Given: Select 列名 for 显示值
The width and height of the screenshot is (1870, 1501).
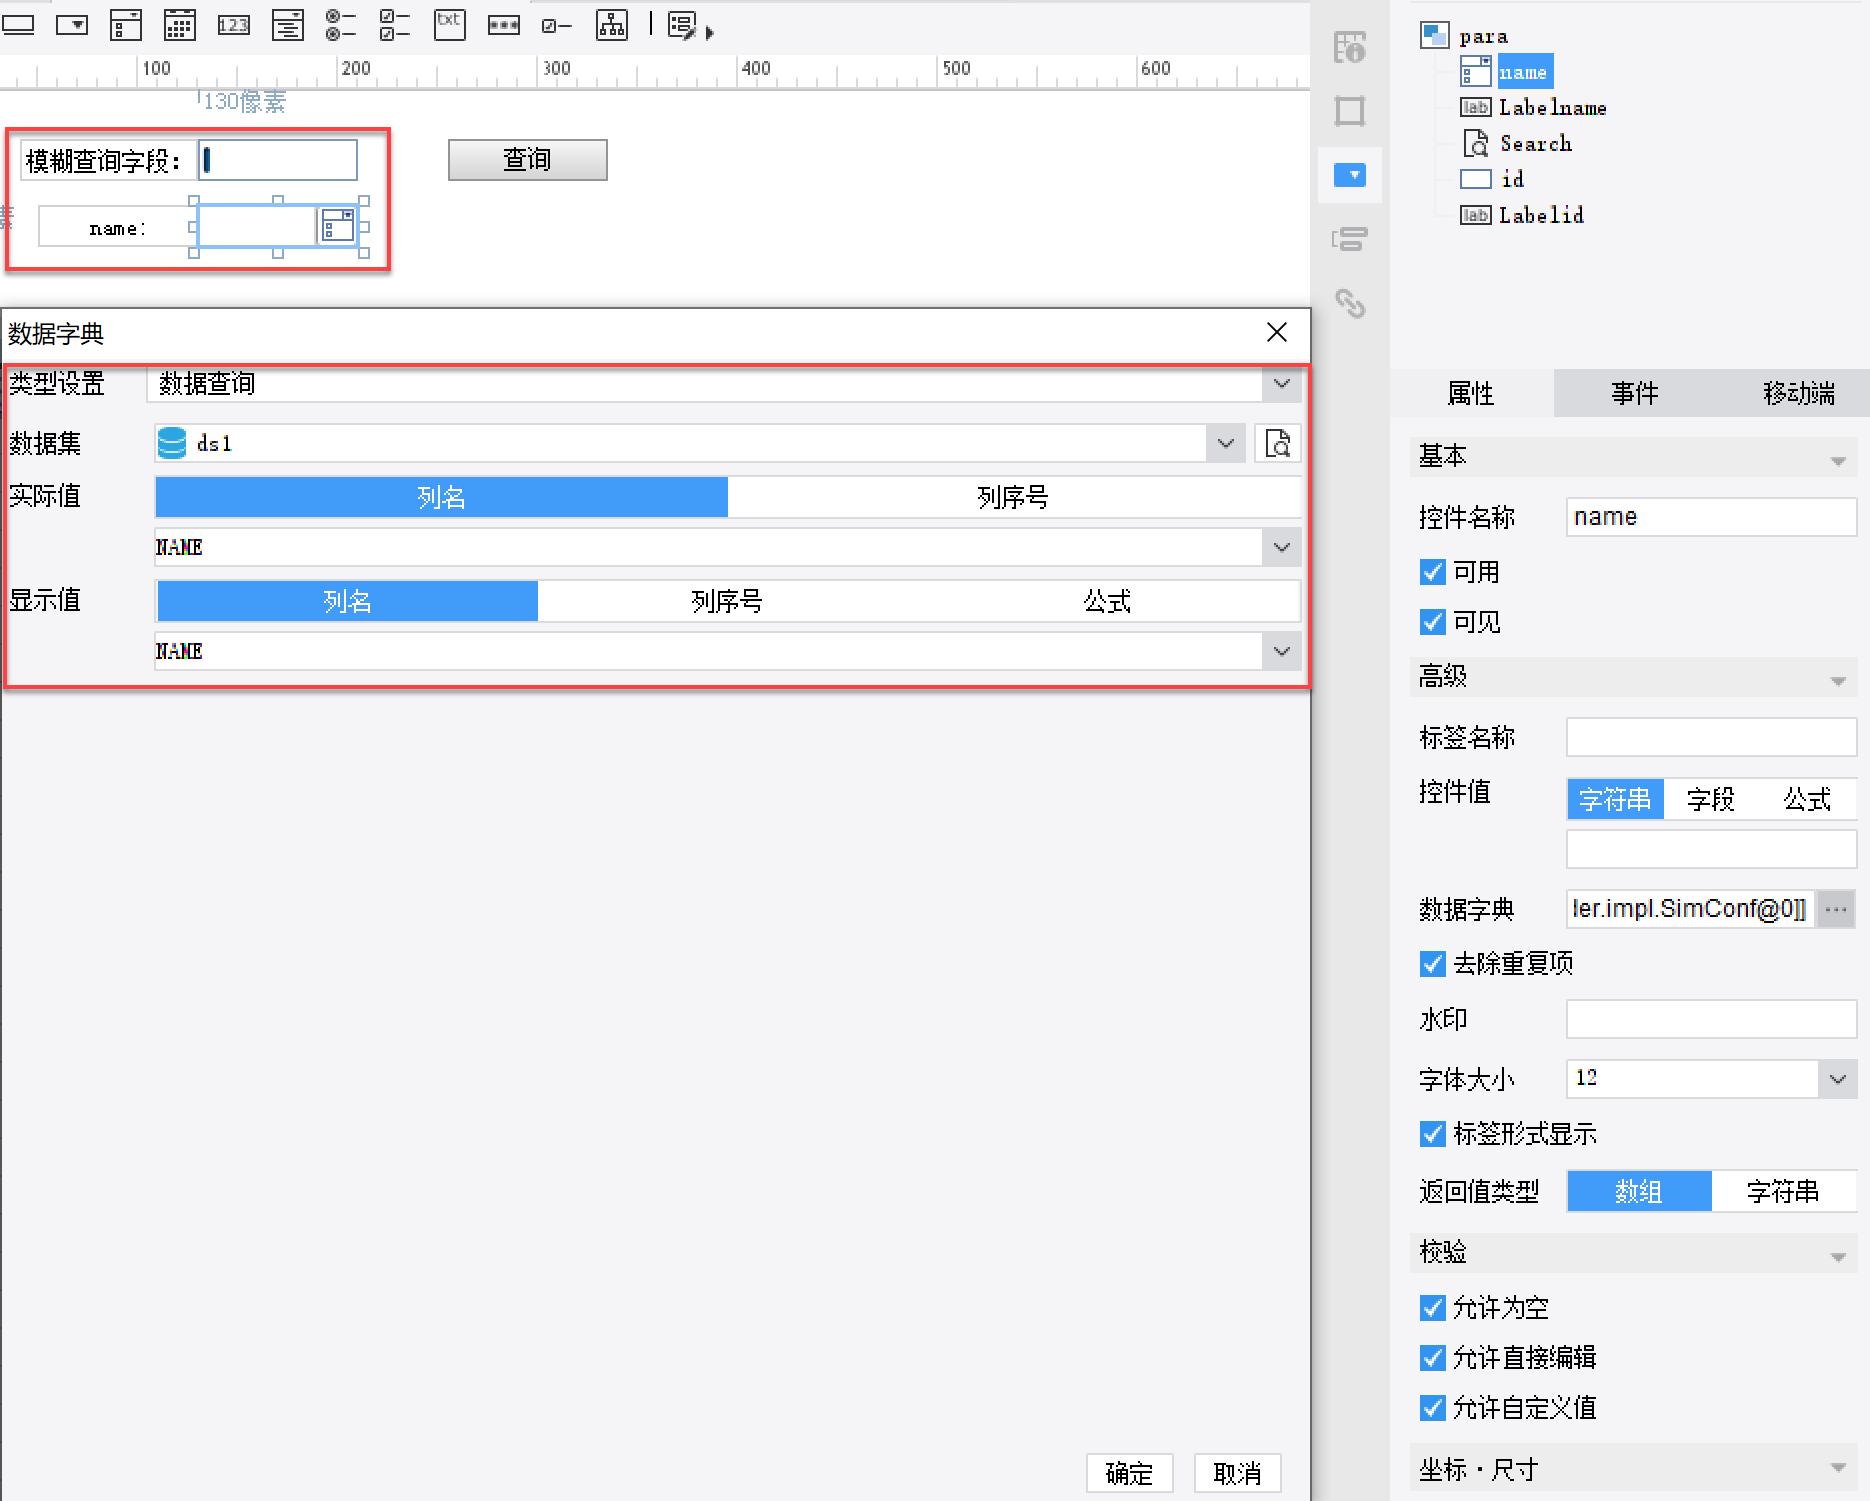Looking at the screenshot, I should (x=347, y=601).
